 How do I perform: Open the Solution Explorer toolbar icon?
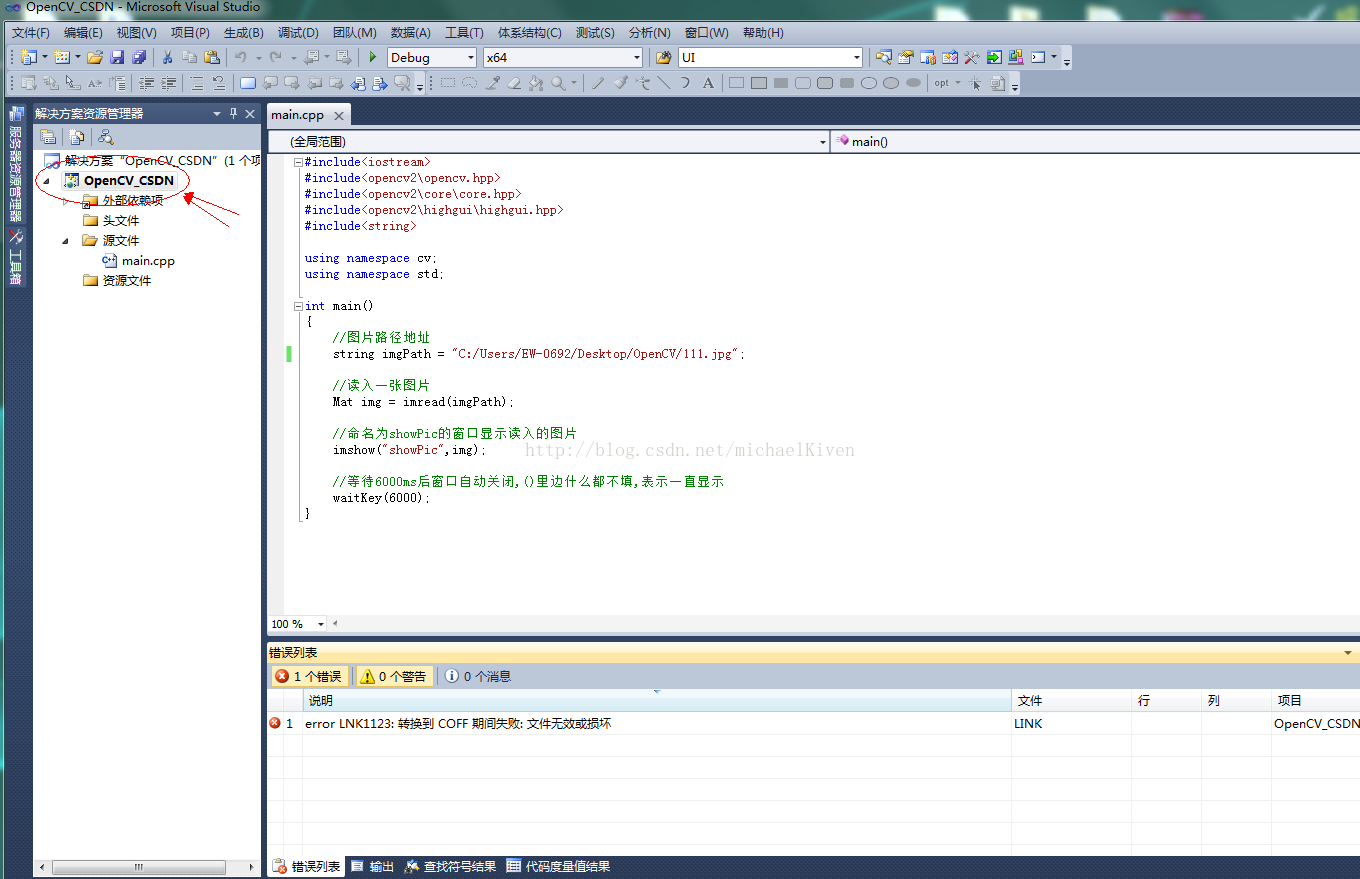click(x=884, y=57)
